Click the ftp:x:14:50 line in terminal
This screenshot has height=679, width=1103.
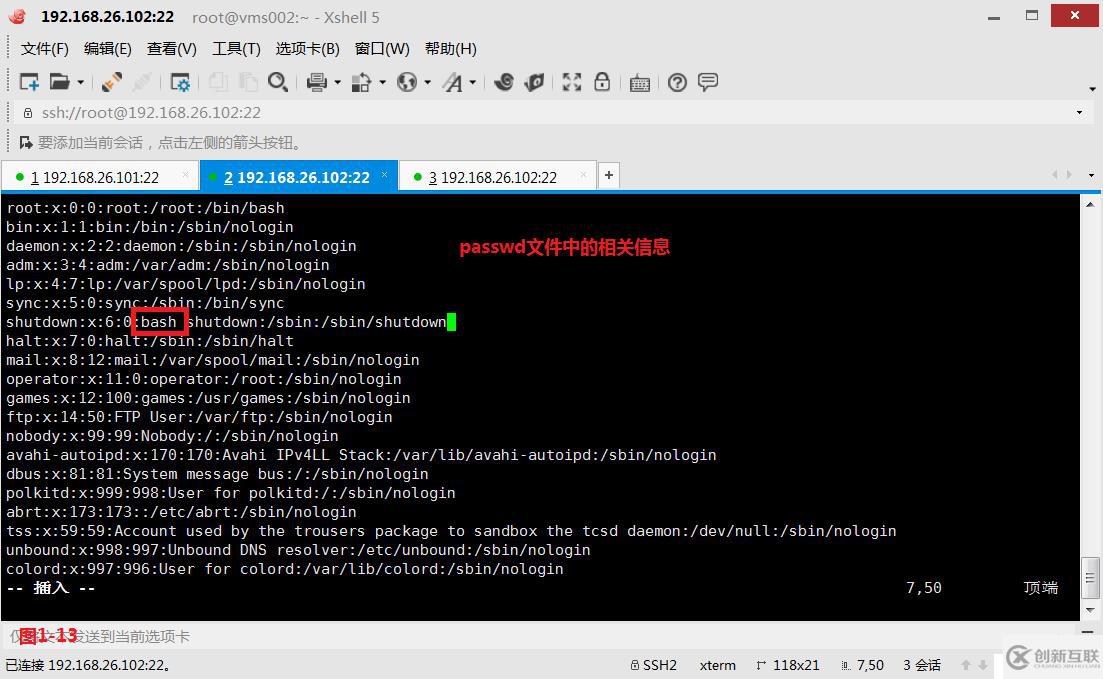199,417
